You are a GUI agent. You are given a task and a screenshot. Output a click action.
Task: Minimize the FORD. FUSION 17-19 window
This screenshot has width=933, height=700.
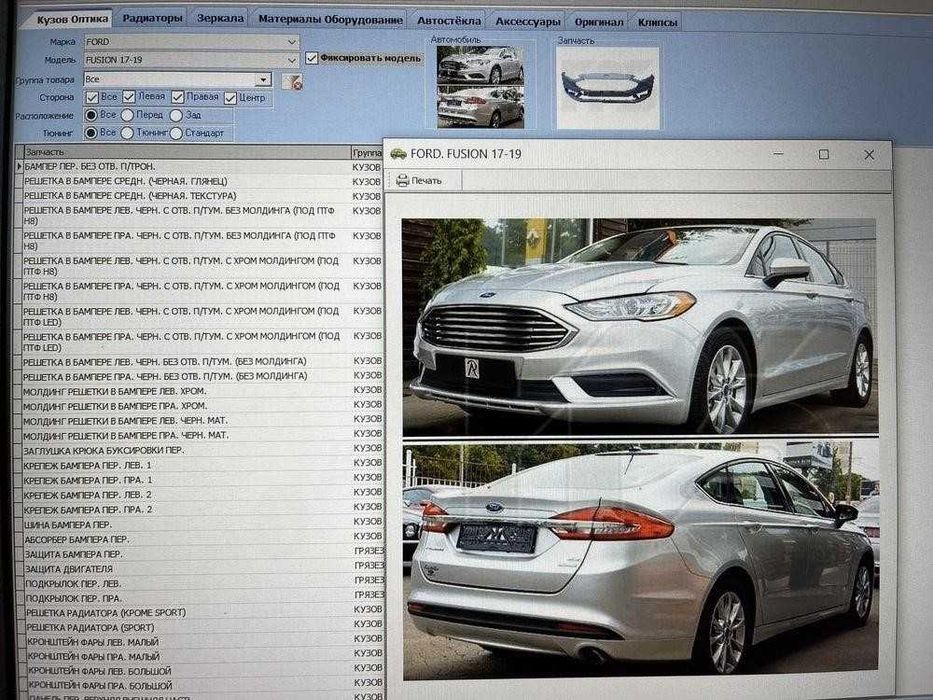pos(778,154)
